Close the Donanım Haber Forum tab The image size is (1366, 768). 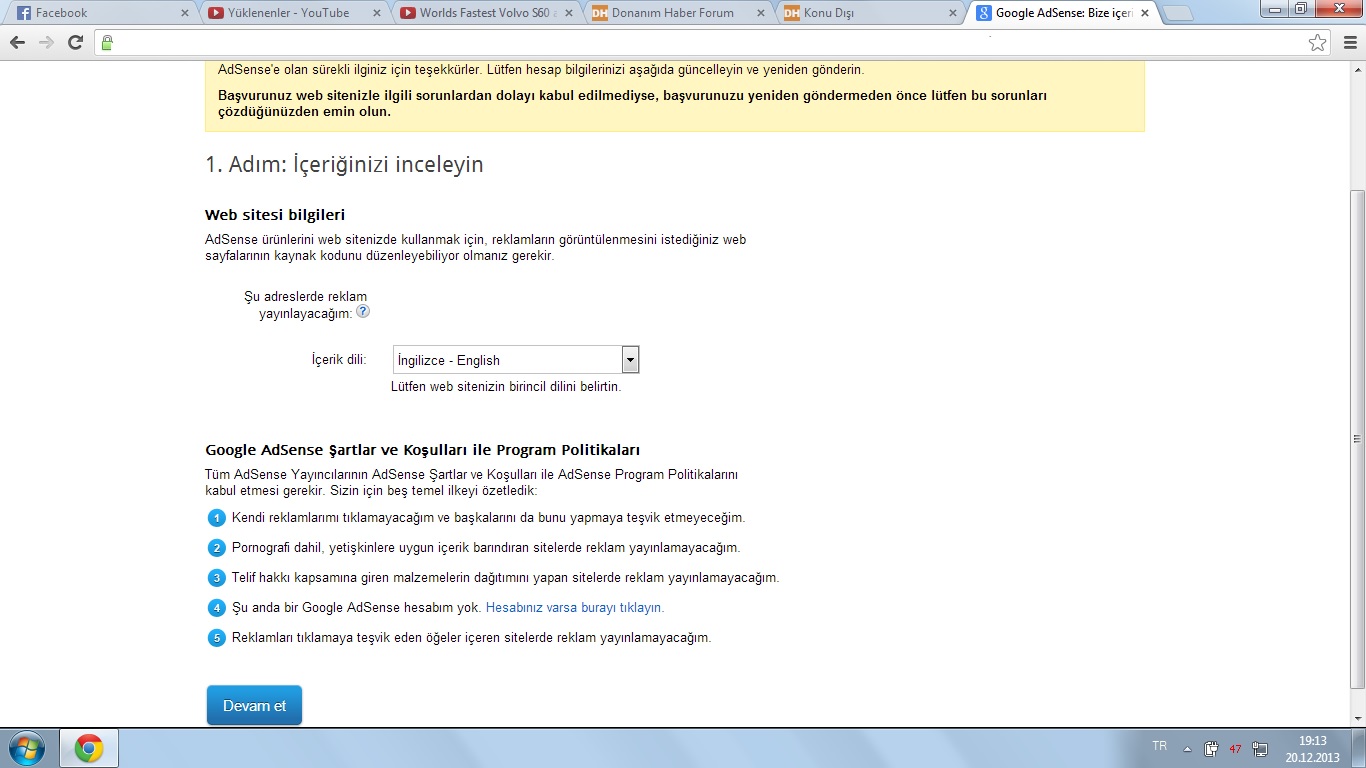[760, 13]
